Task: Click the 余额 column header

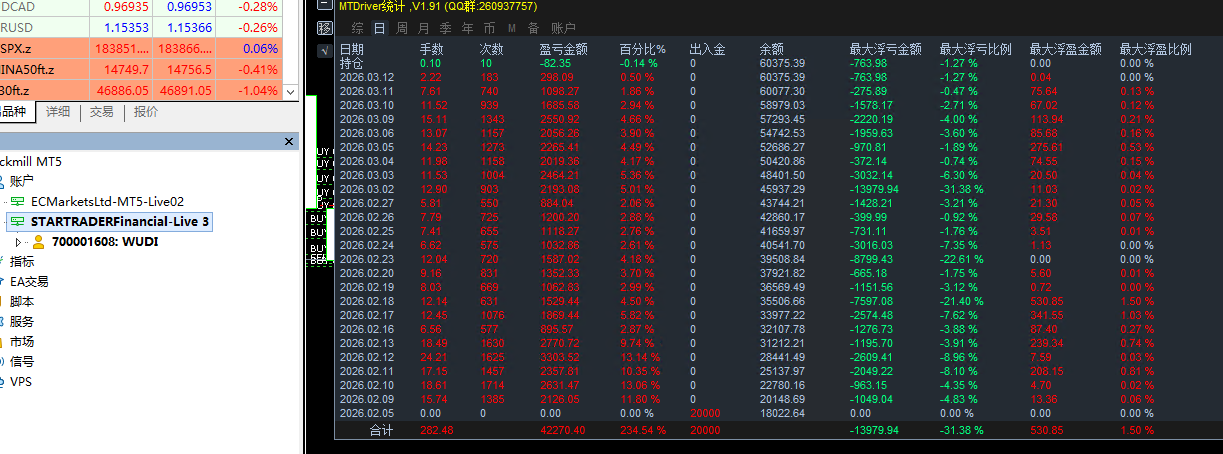Action: coord(772,49)
